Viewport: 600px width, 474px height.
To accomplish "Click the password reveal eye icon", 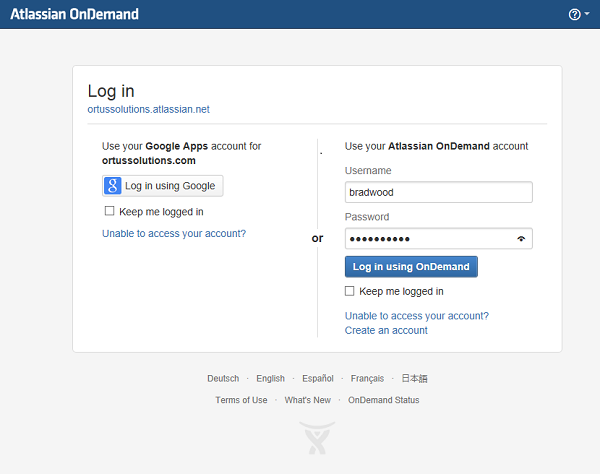I will [x=520, y=239].
